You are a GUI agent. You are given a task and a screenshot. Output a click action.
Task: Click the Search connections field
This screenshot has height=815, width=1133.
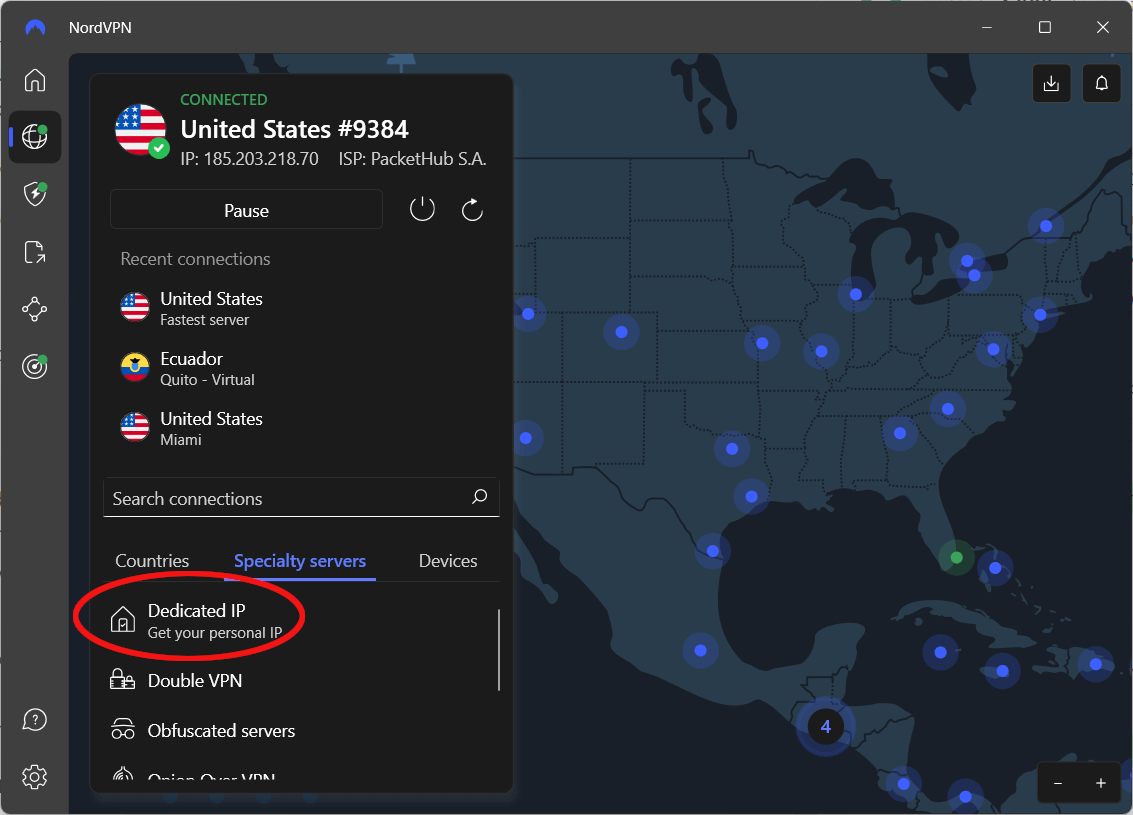point(301,497)
